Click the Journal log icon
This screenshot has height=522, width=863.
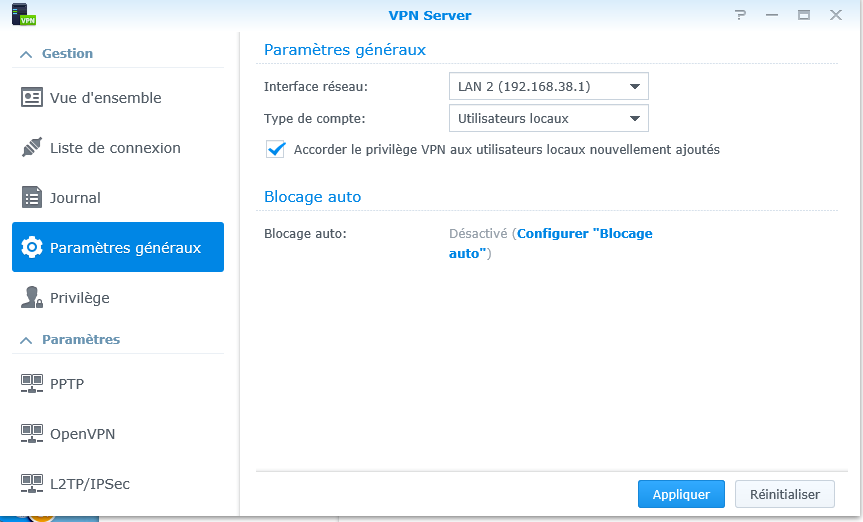pyautogui.click(x=32, y=198)
